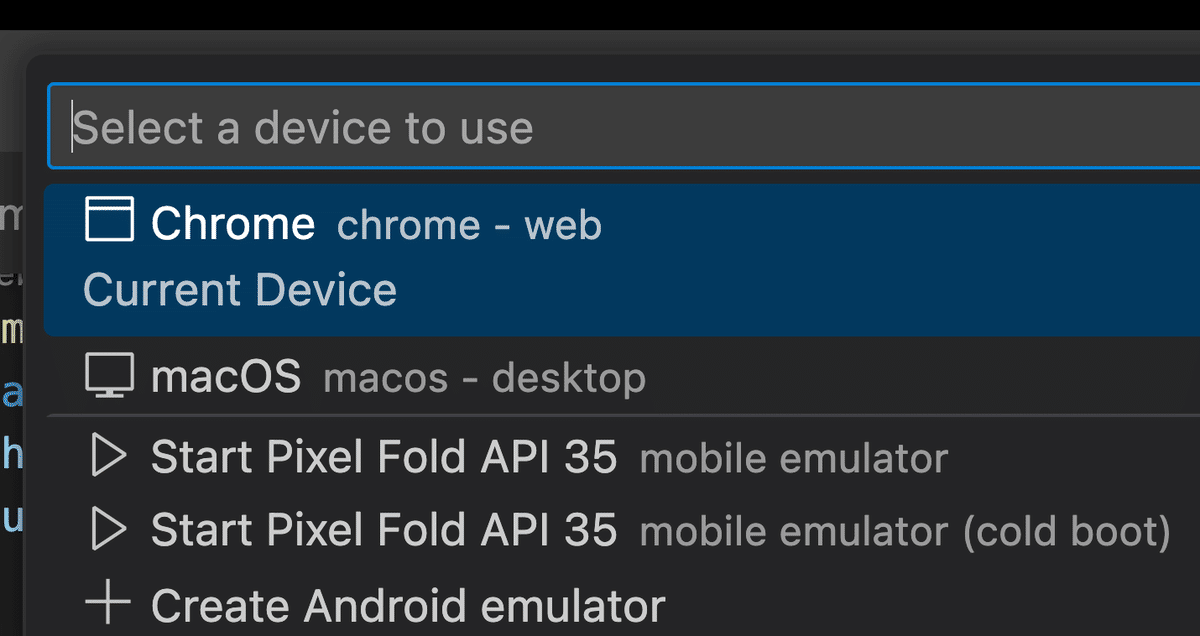Select Create Android emulator option
This screenshot has height=636, width=1200.
click(x=621, y=603)
